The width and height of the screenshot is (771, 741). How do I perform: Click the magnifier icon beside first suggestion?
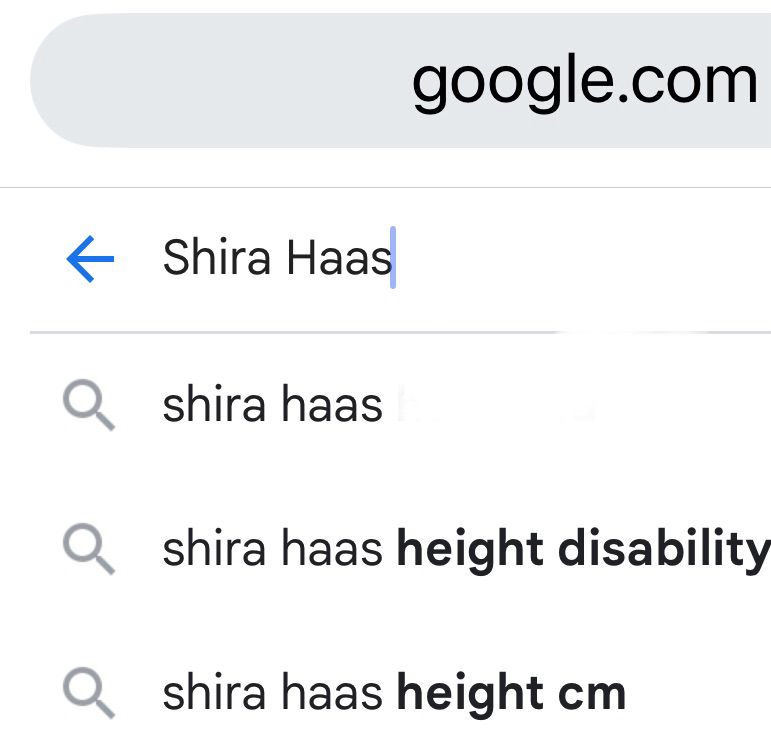[x=88, y=406]
